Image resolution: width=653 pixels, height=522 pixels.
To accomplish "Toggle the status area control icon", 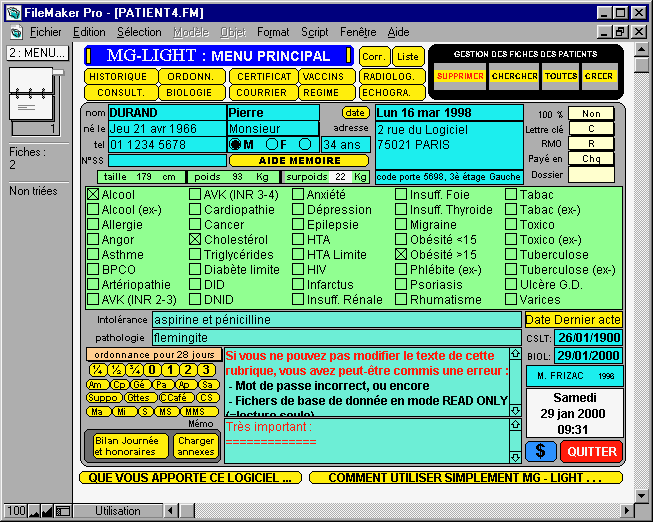I will pos(63,511).
